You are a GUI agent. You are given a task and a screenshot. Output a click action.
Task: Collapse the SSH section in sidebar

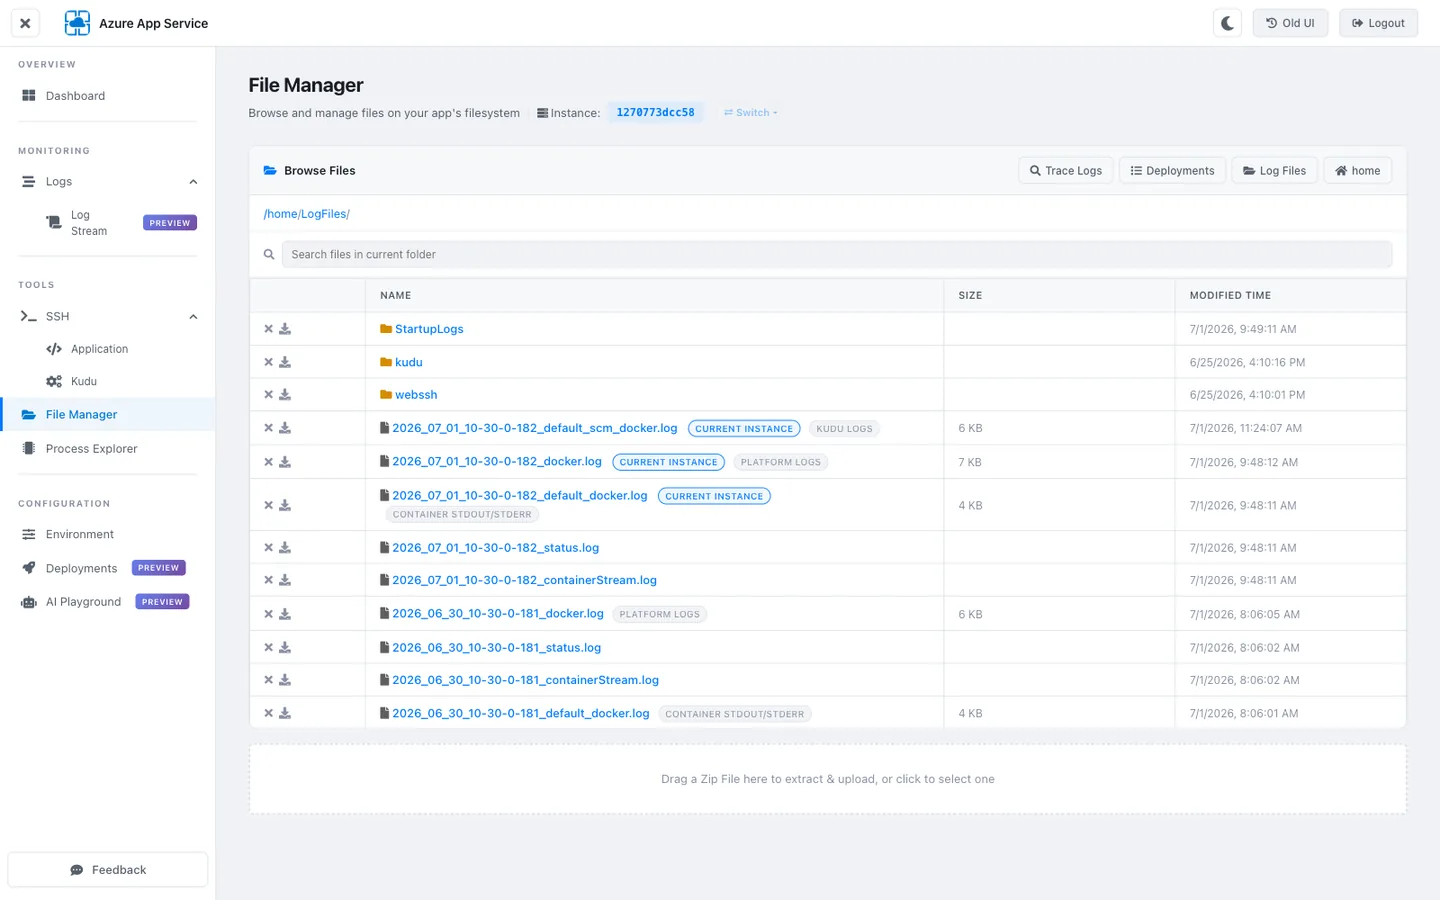[x=193, y=317]
